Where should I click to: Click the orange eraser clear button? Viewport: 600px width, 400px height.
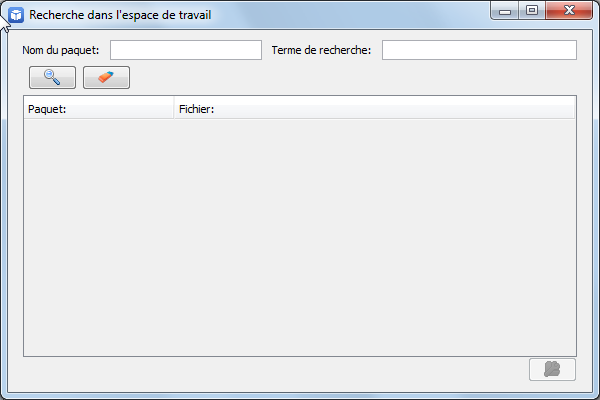(106, 77)
